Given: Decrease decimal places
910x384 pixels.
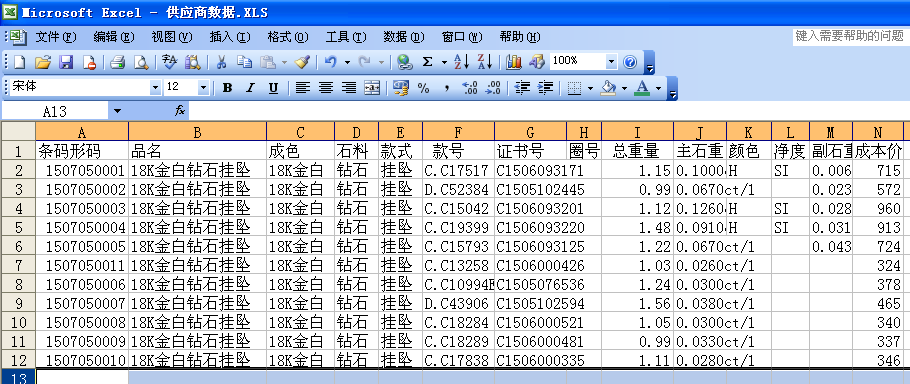Looking at the screenshot, I should click(x=493, y=88).
